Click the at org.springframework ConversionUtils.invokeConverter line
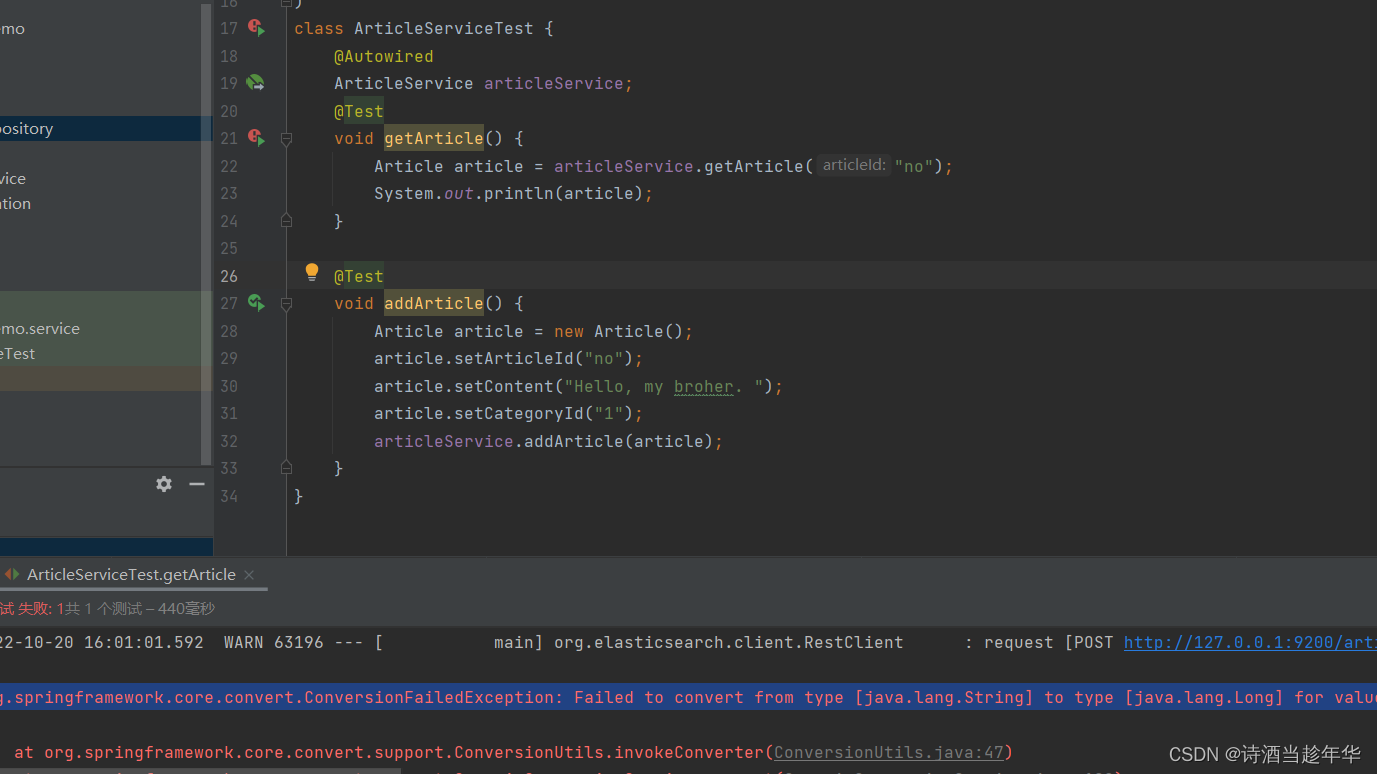Image resolution: width=1377 pixels, height=774 pixels. [514, 752]
